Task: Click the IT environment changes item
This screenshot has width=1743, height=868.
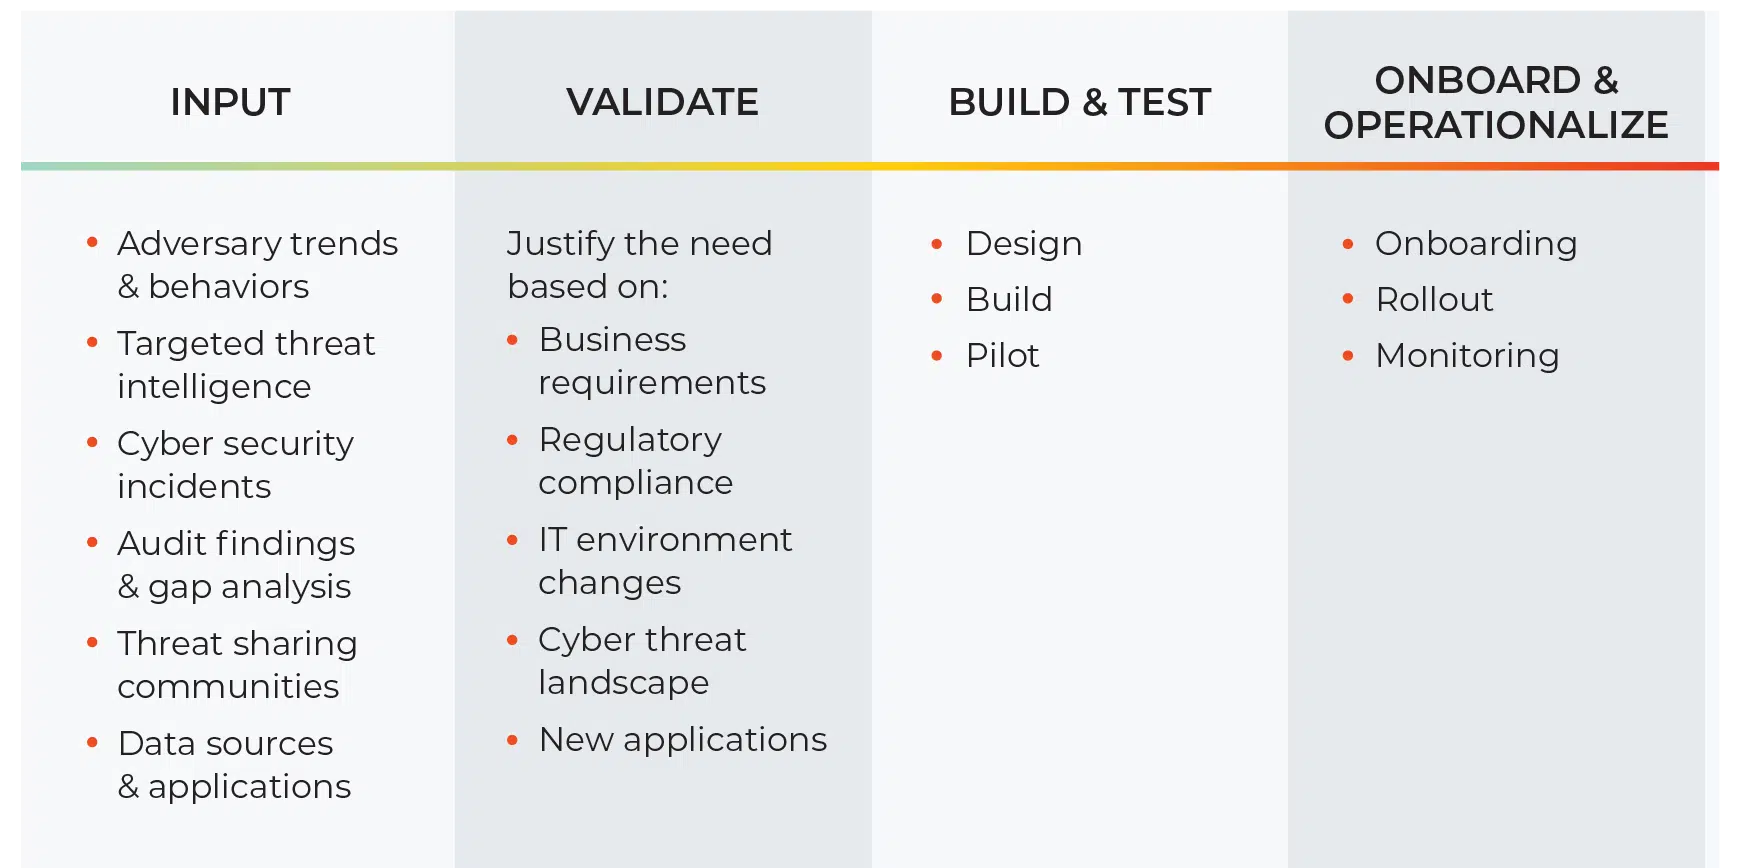Action: coord(664,561)
